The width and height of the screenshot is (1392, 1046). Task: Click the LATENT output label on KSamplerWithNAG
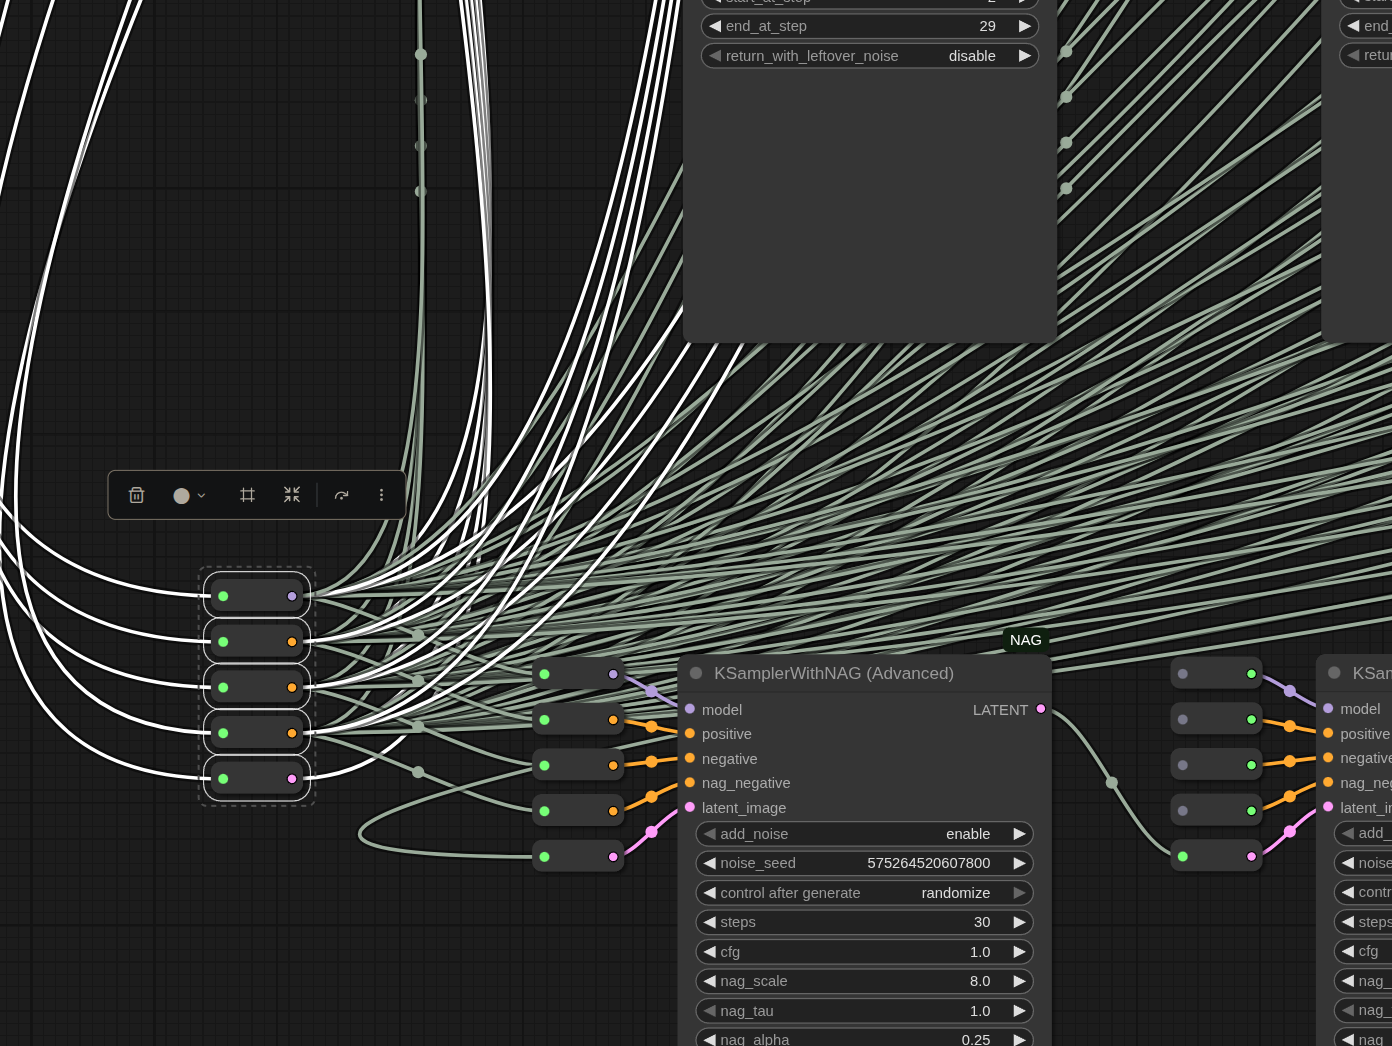click(1000, 710)
